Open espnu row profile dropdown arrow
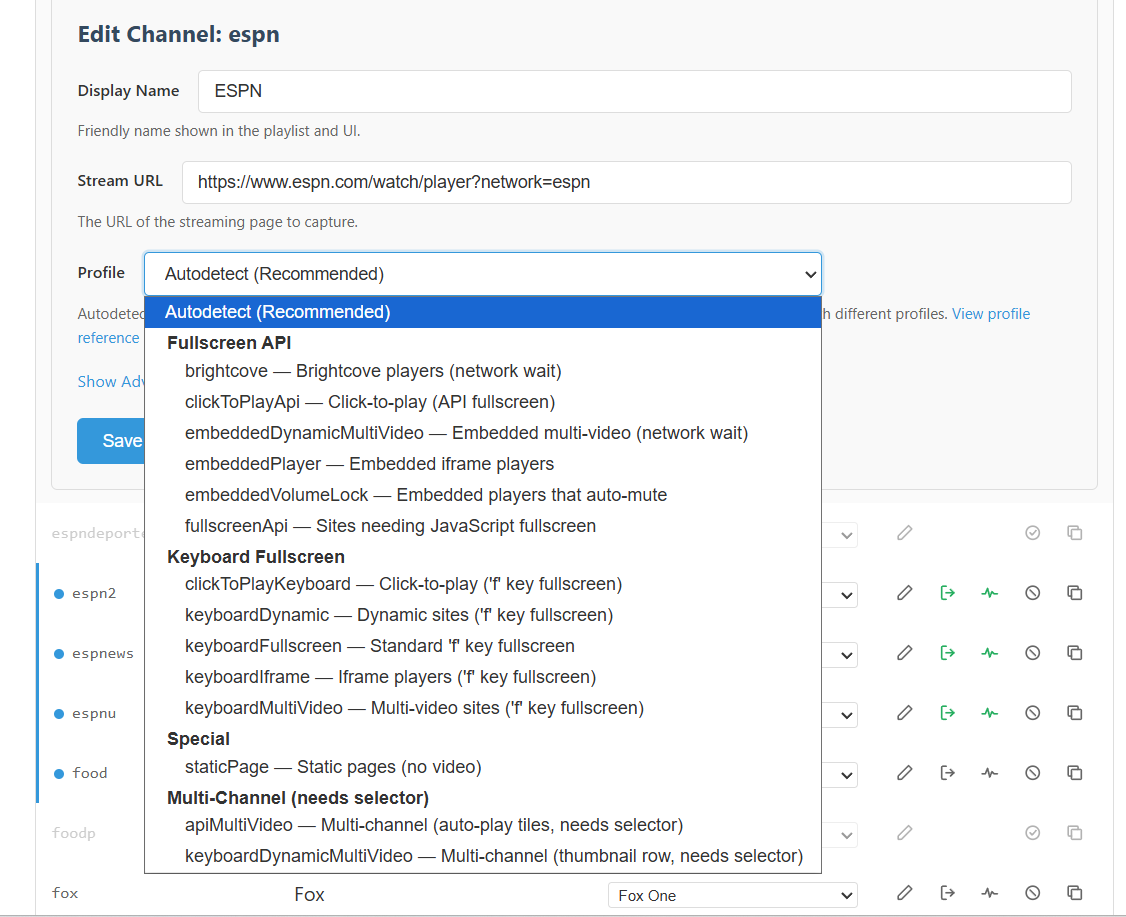The height and width of the screenshot is (917, 1126). 847,715
